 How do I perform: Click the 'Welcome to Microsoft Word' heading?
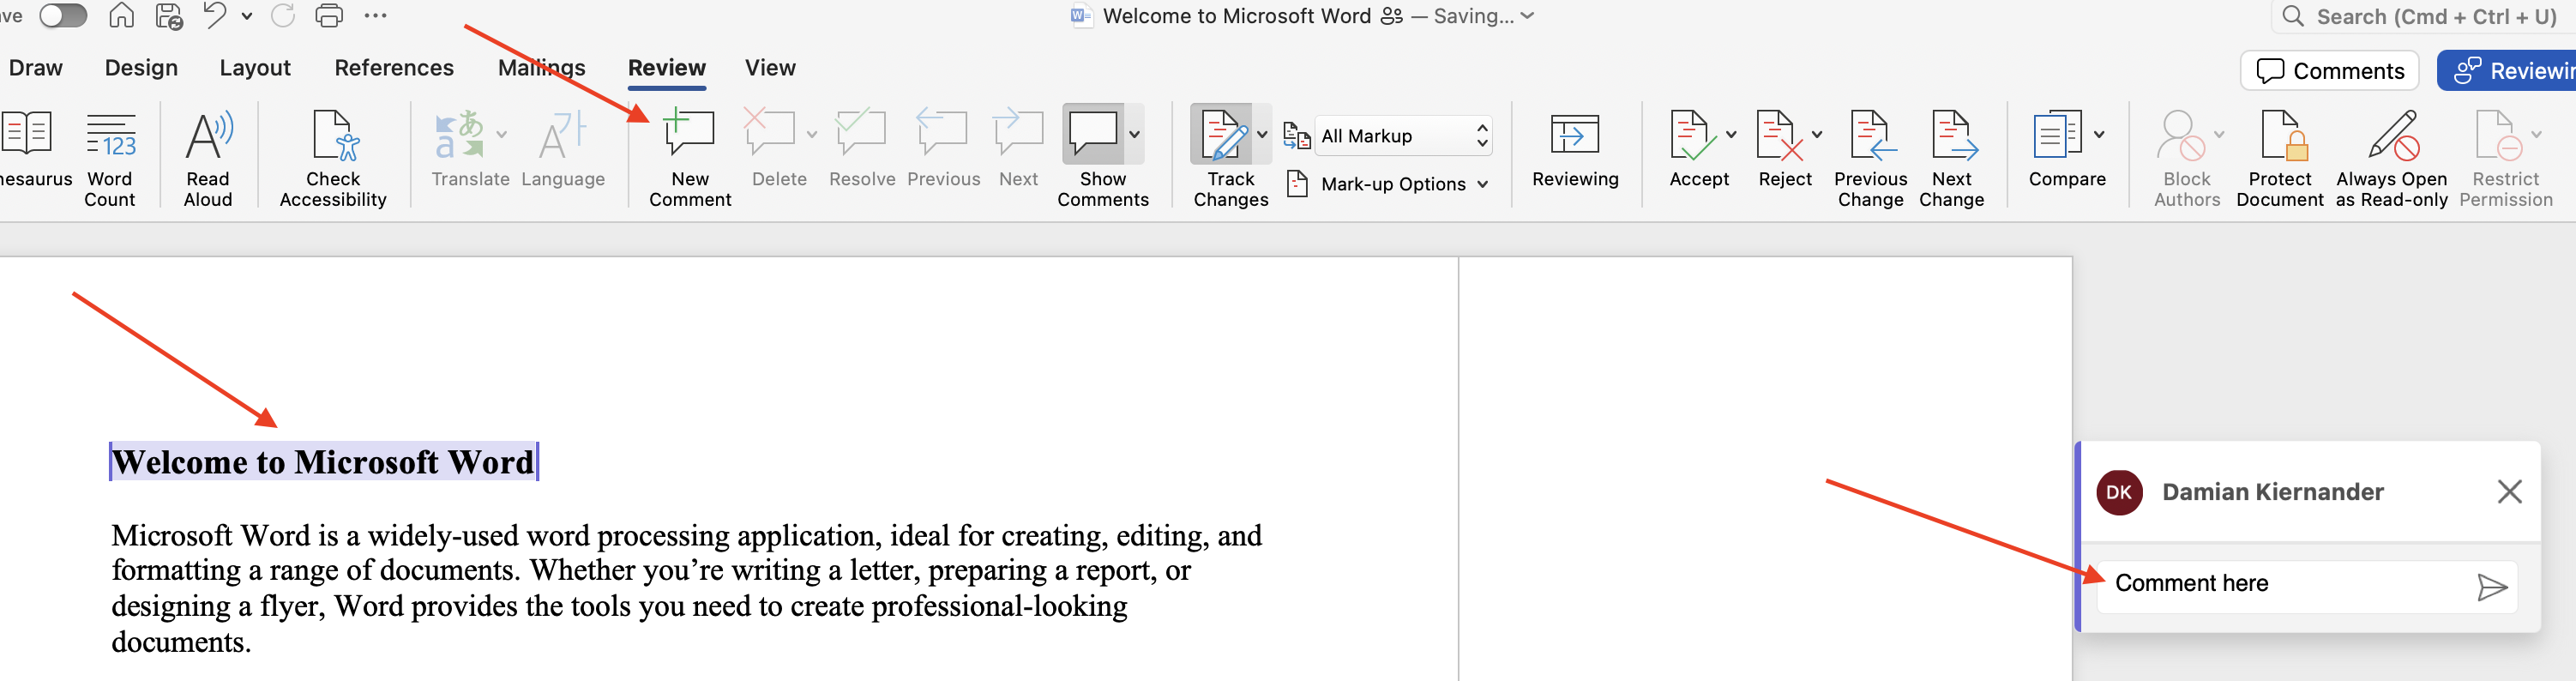tap(323, 462)
